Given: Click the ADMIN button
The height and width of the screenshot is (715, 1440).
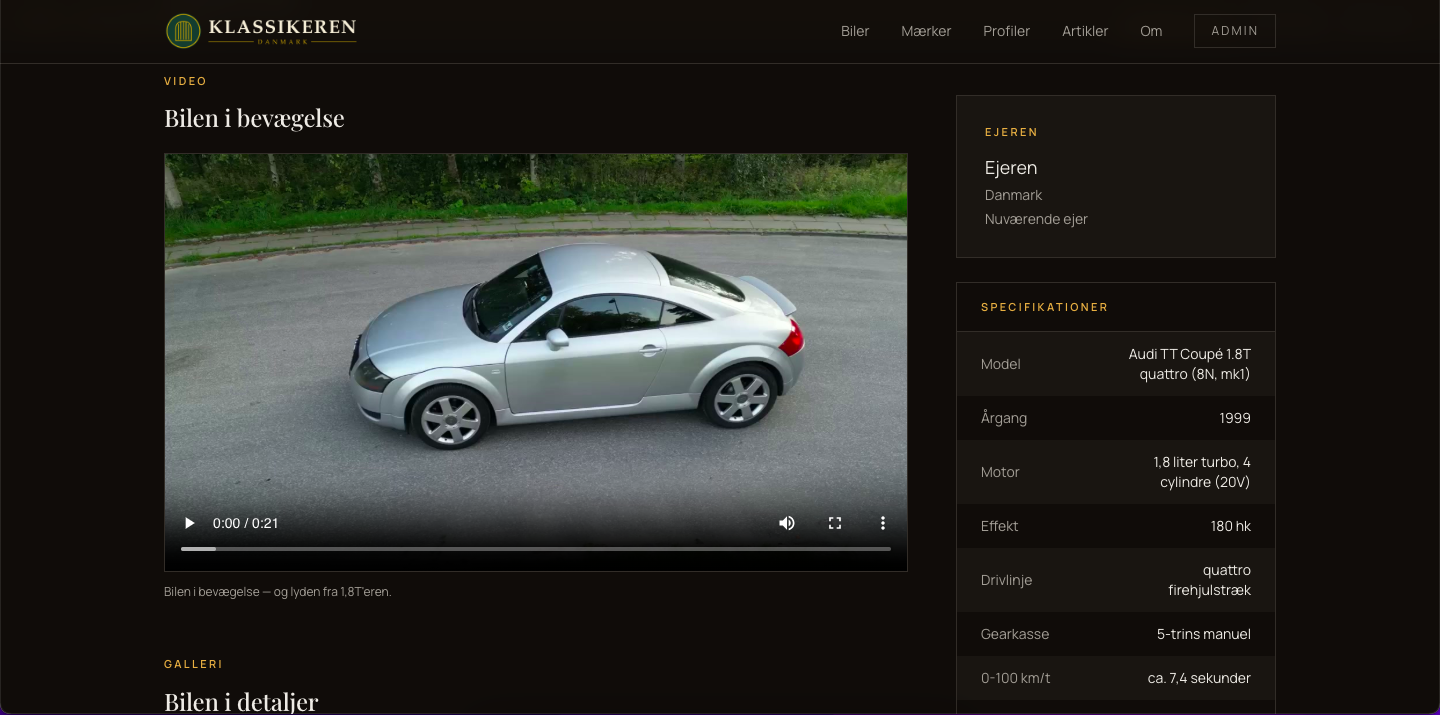Looking at the screenshot, I should click(1235, 31).
